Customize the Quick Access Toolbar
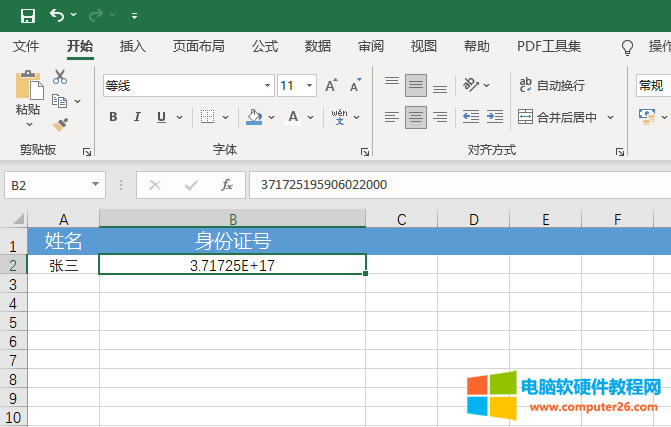The height and width of the screenshot is (427, 671). point(134,16)
